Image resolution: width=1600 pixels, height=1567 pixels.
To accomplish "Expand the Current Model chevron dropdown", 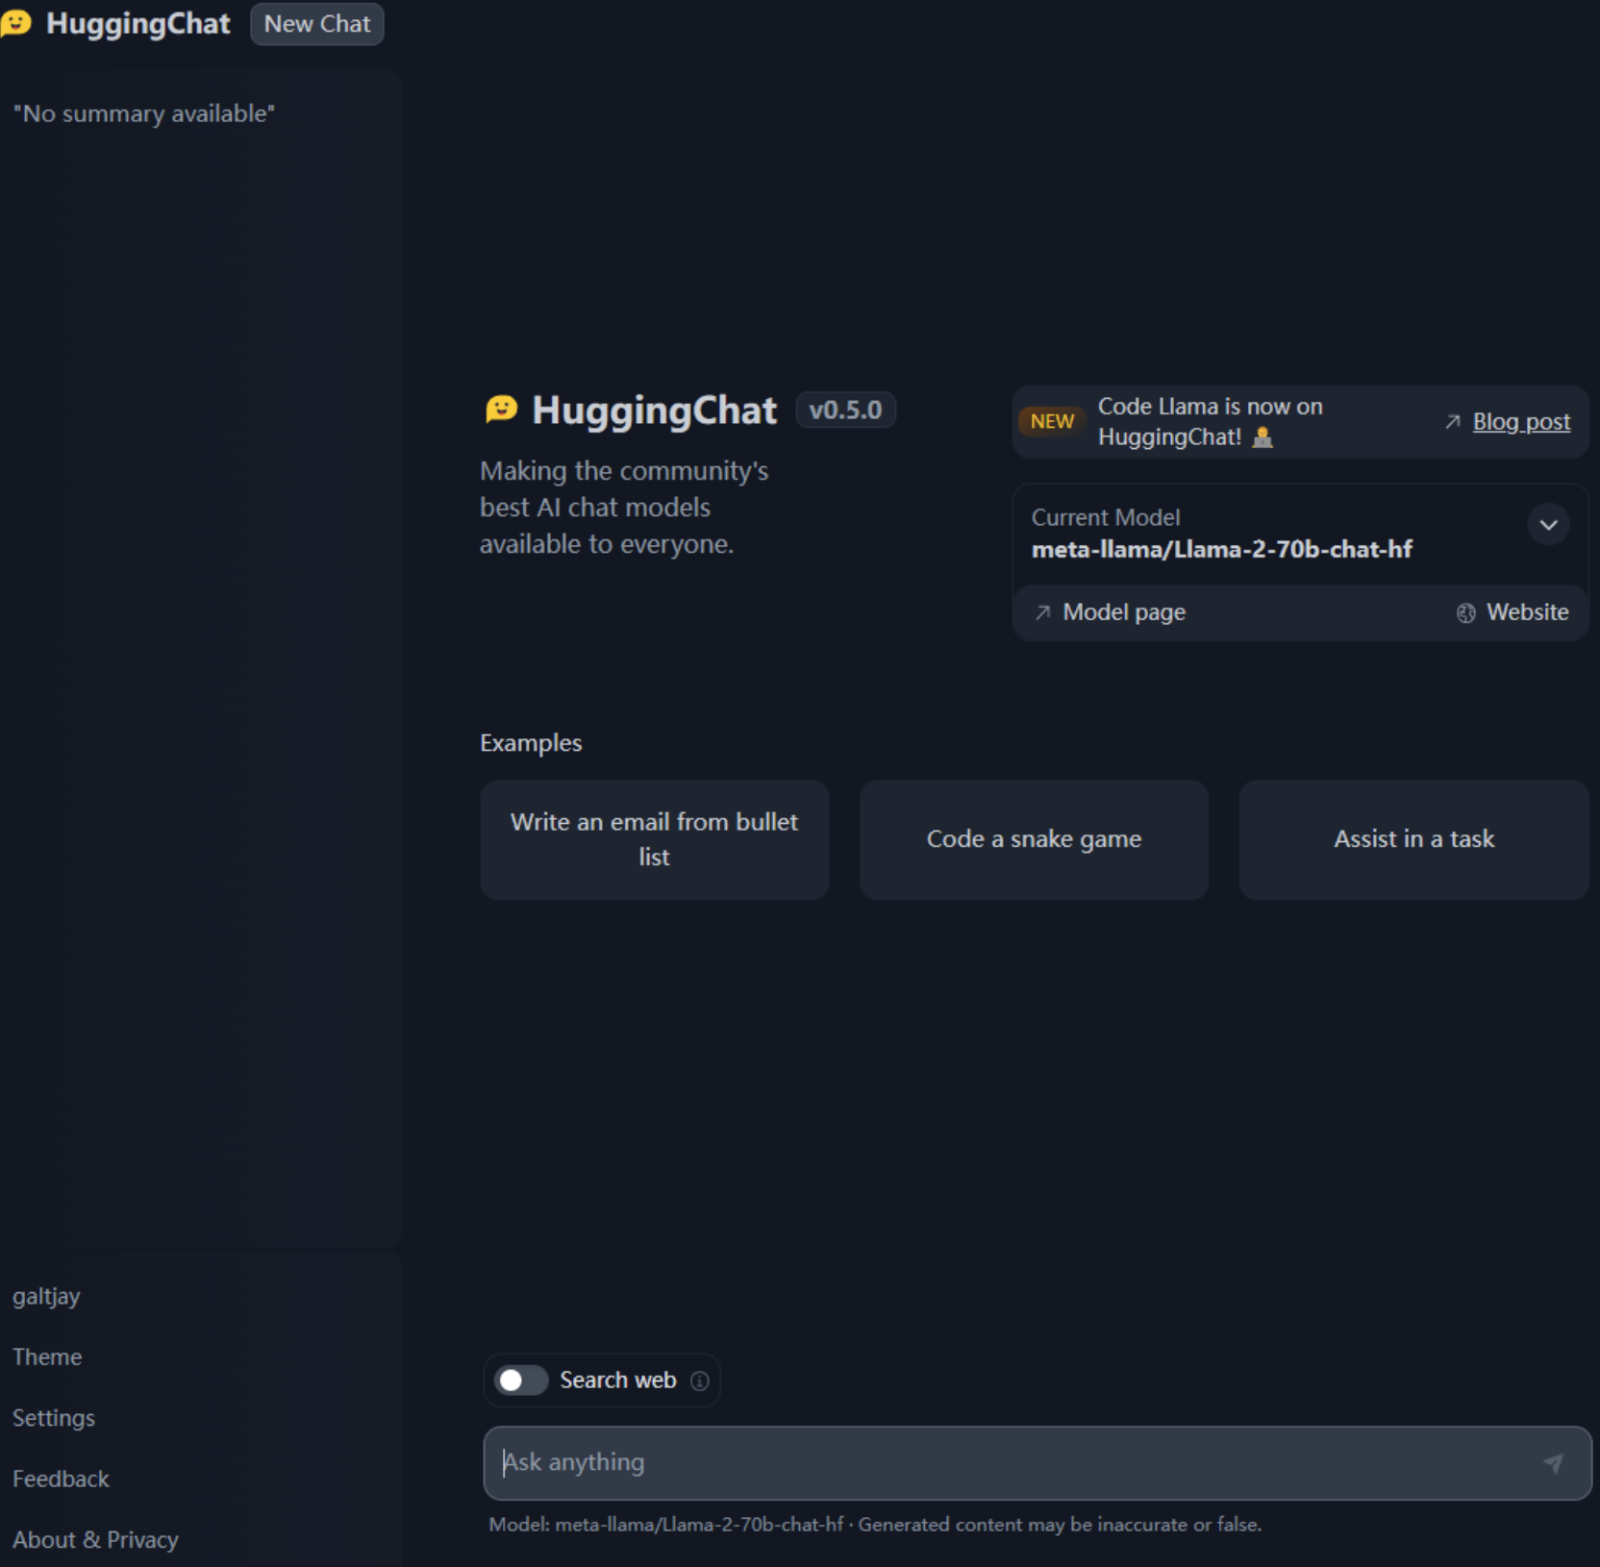I will 1547,525.
